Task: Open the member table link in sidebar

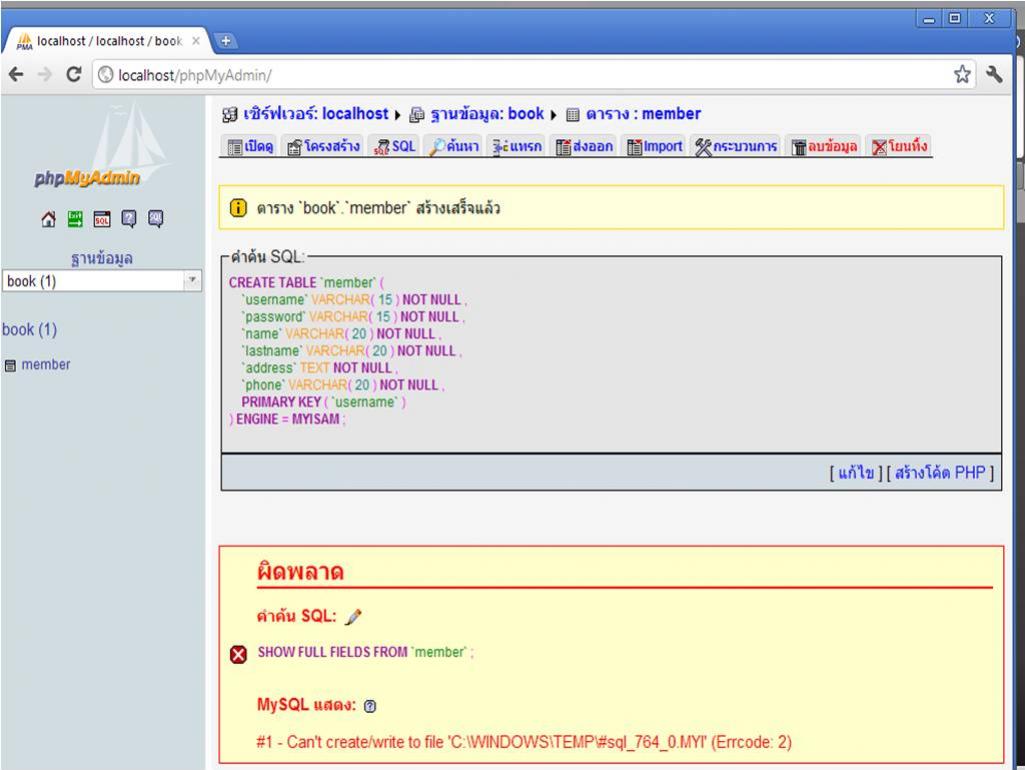Action: [x=46, y=365]
